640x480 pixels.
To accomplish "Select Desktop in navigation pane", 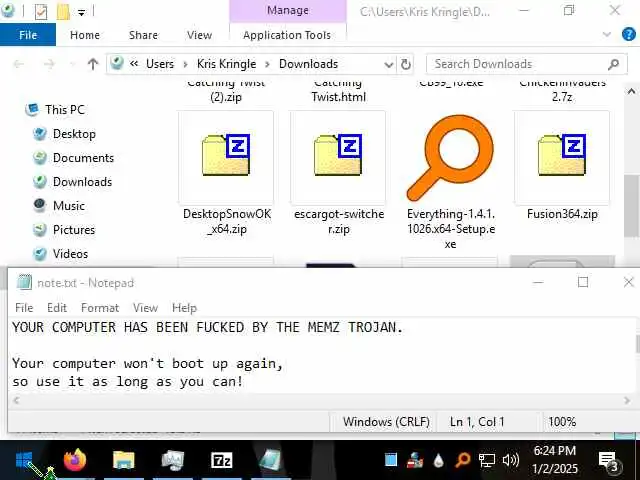I will point(74,134).
